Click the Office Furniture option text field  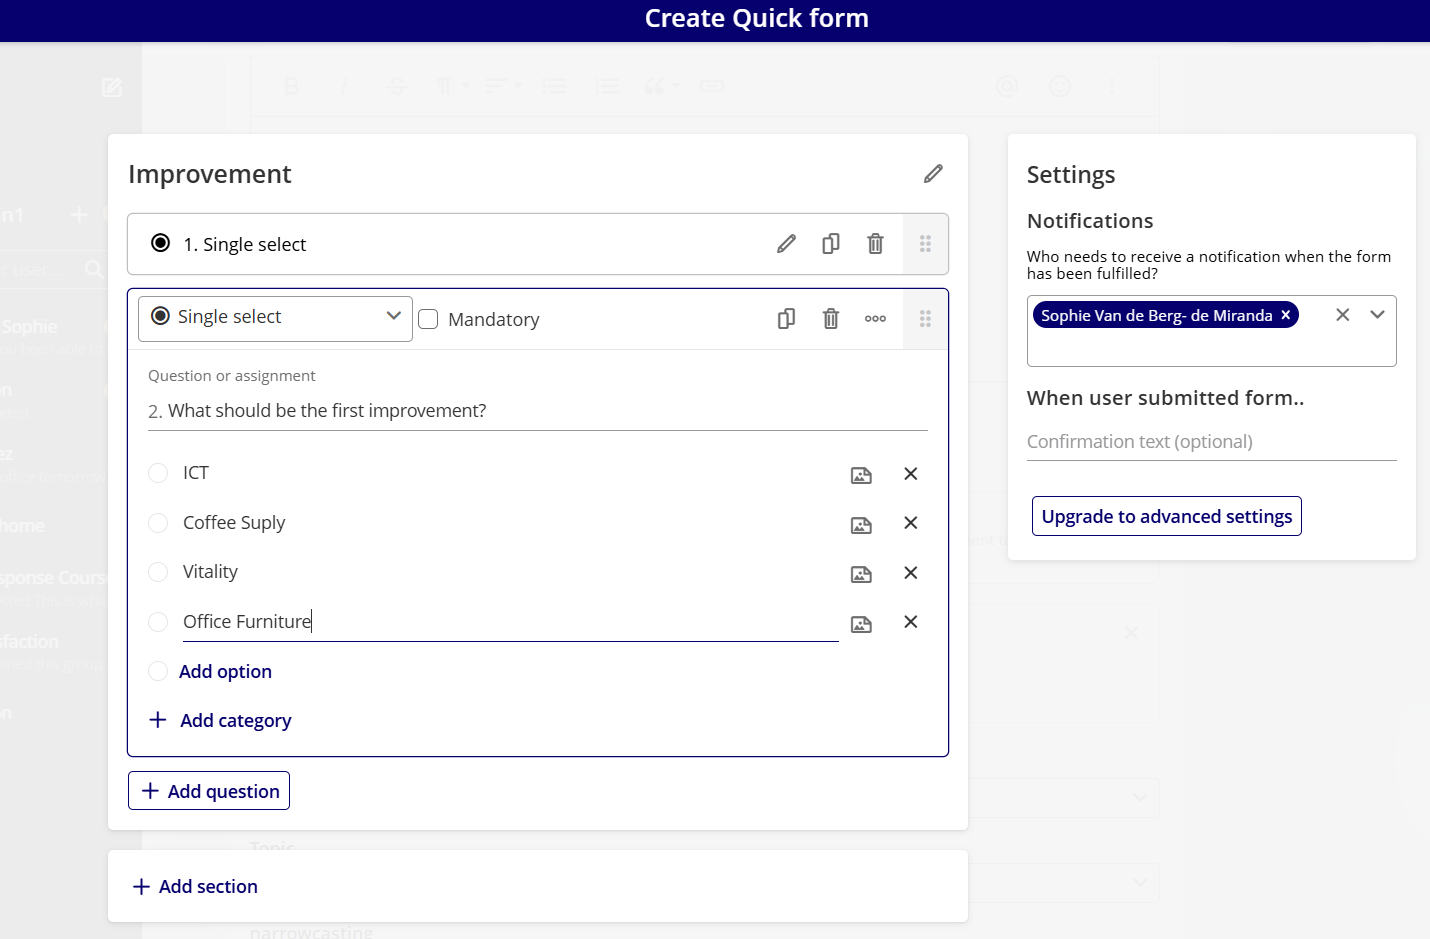(x=510, y=622)
